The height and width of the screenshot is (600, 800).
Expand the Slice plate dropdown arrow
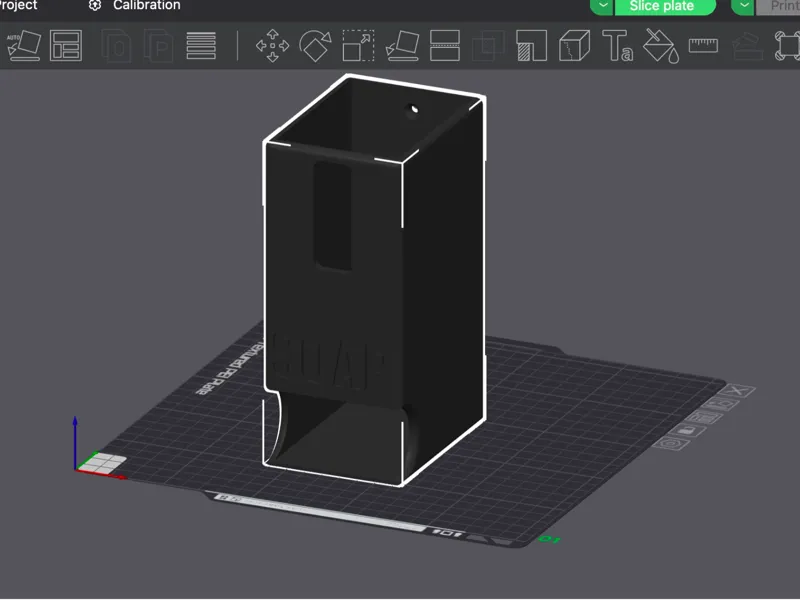pyautogui.click(x=602, y=6)
